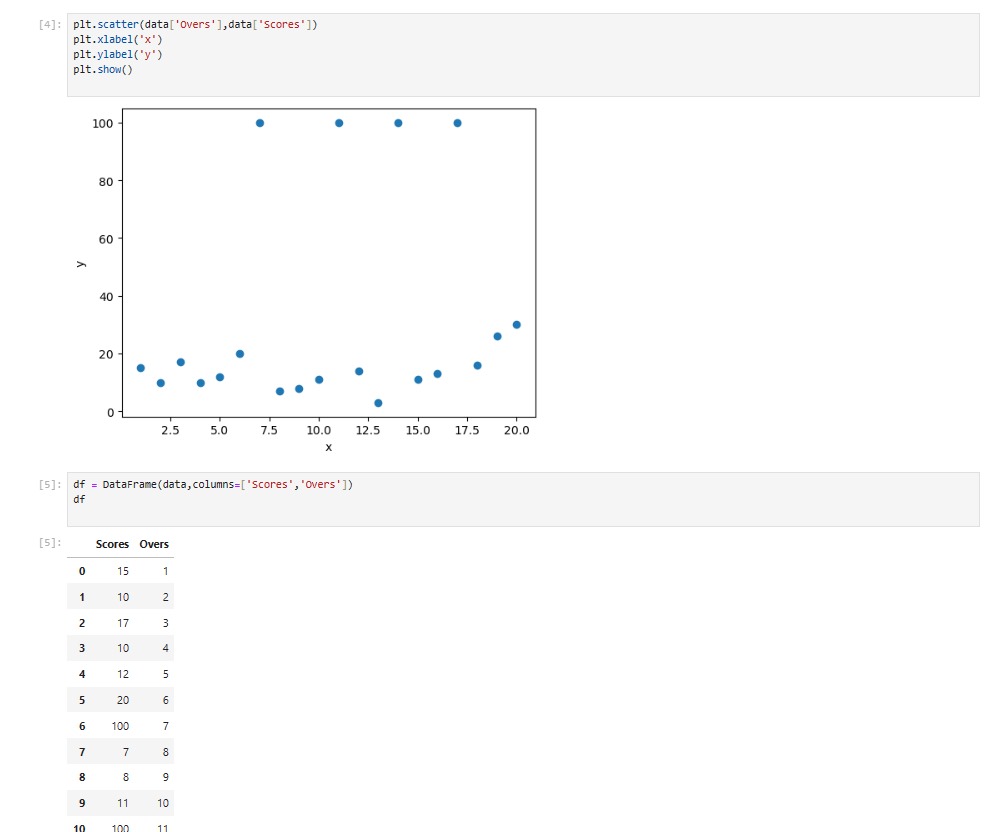Click Scores value 12 in row 4
Viewport: 987px width, 832px height.
(x=123, y=674)
